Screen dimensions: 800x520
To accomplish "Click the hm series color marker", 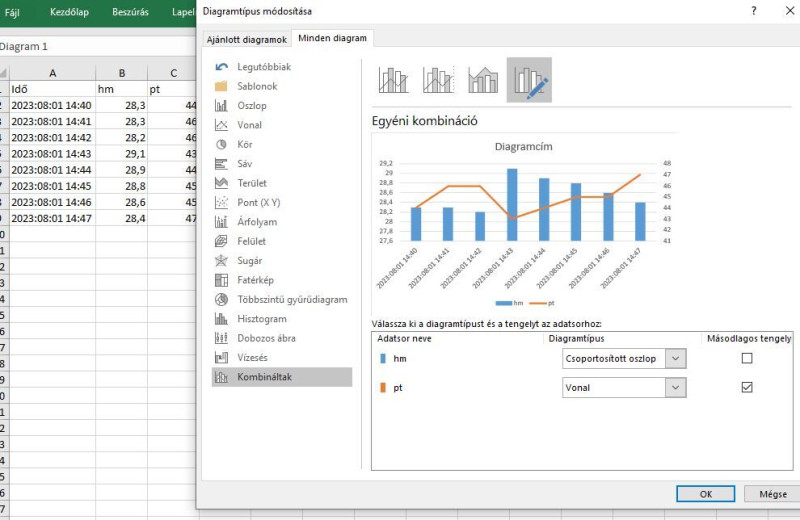I will click(383, 358).
